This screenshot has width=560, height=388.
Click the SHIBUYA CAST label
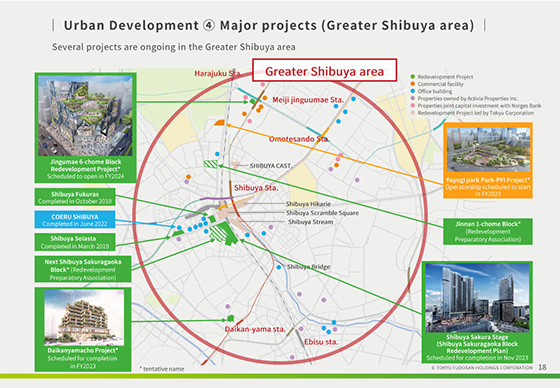[270, 166]
